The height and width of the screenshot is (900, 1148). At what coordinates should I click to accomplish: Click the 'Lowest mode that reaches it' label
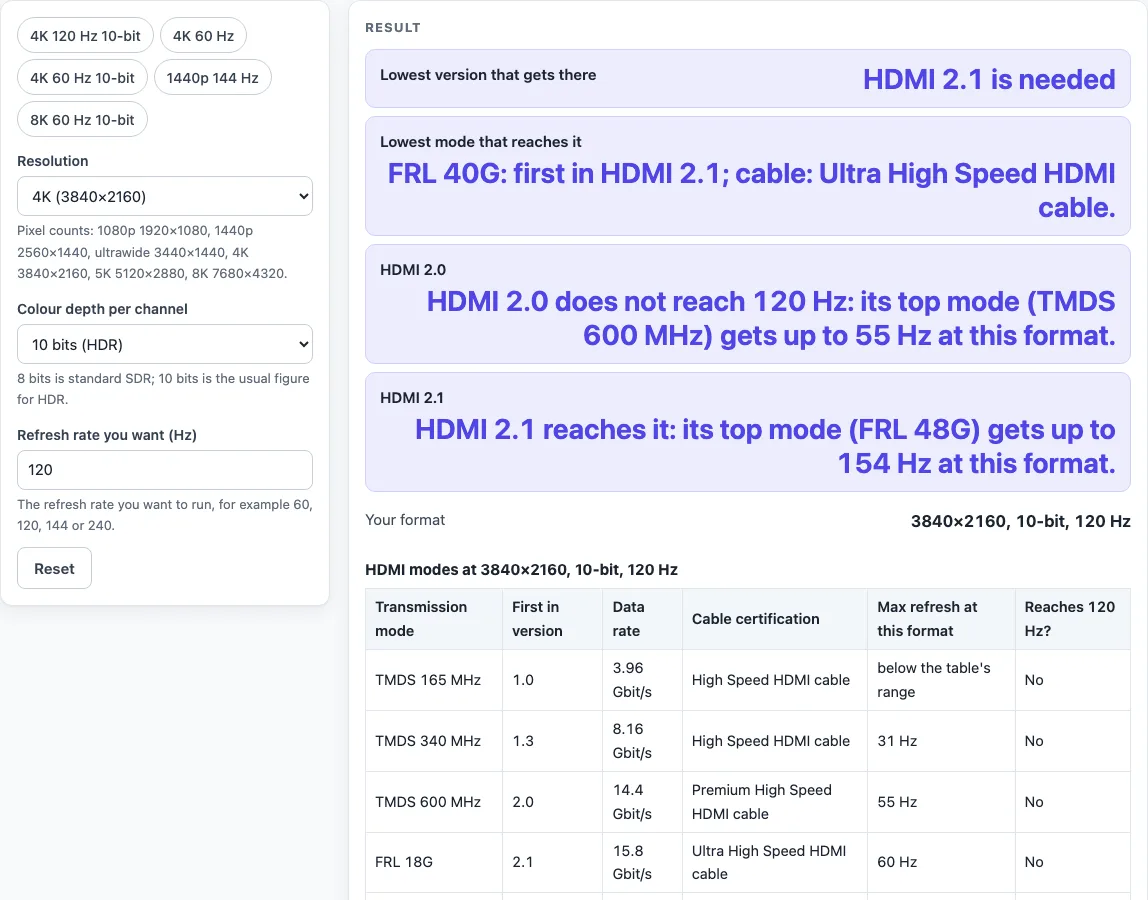(480, 141)
